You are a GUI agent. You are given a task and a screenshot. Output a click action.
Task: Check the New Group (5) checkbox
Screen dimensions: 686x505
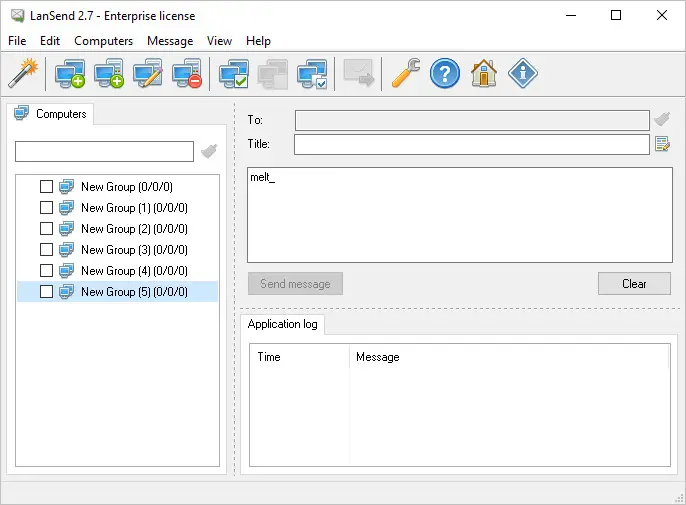coord(46,291)
